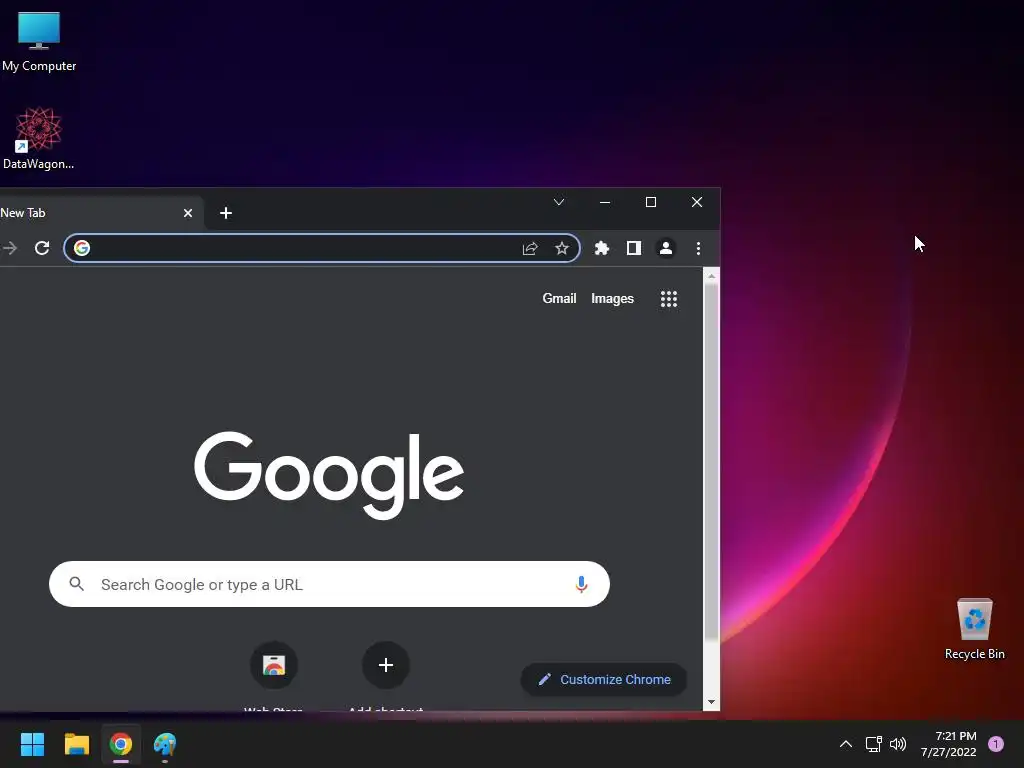Maximize the Chrome window
Screen dimensions: 1024x768
click(650, 202)
